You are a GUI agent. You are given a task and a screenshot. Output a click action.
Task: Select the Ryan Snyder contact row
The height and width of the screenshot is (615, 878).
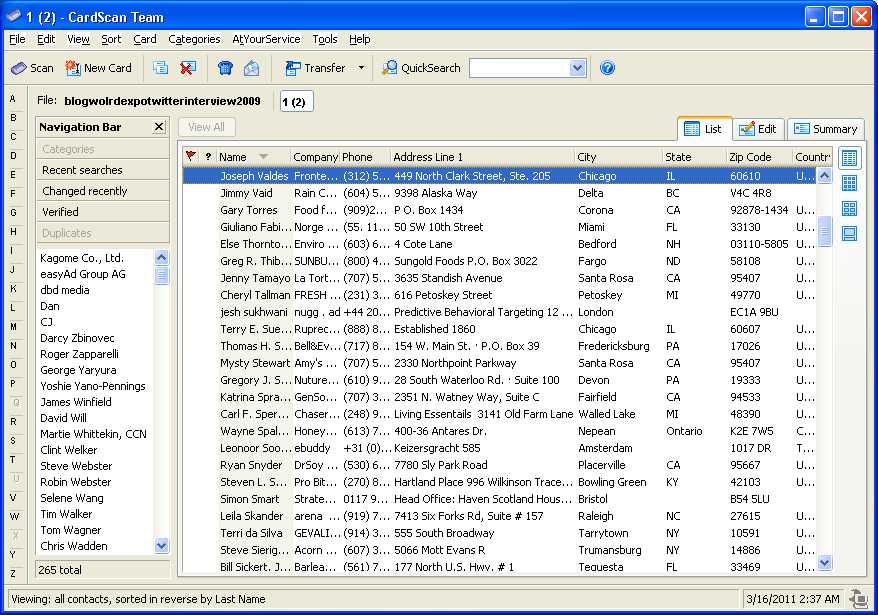point(499,465)
